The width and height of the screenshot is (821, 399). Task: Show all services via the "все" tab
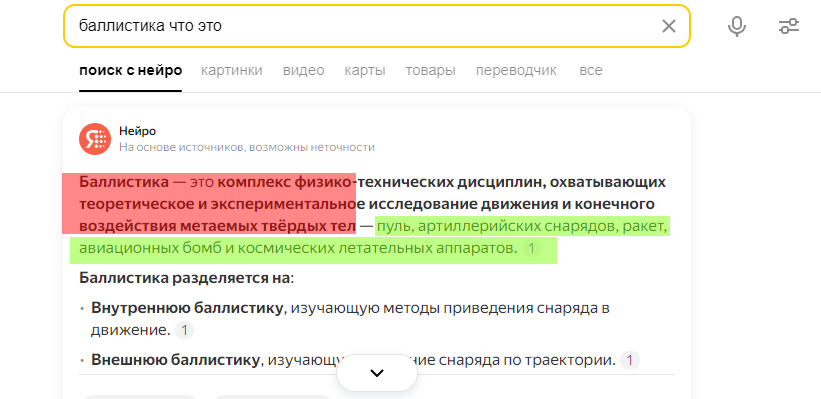(x=591, y=70)
